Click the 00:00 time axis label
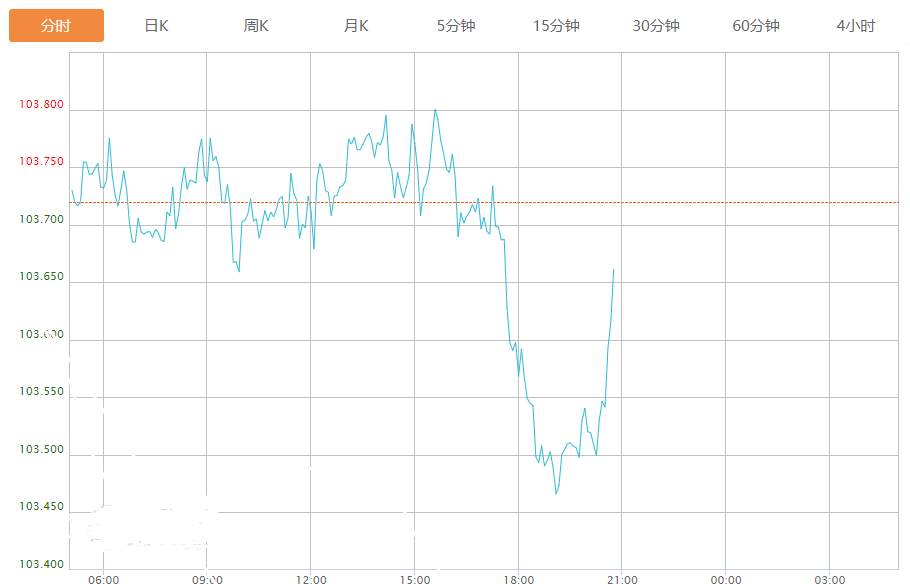This screenshot has height=584, width=910. point(726,579)
